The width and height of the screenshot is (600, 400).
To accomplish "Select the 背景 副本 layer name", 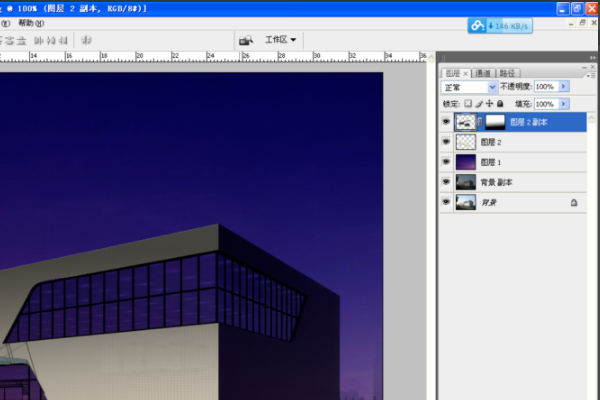I will (x=496, y=183).
